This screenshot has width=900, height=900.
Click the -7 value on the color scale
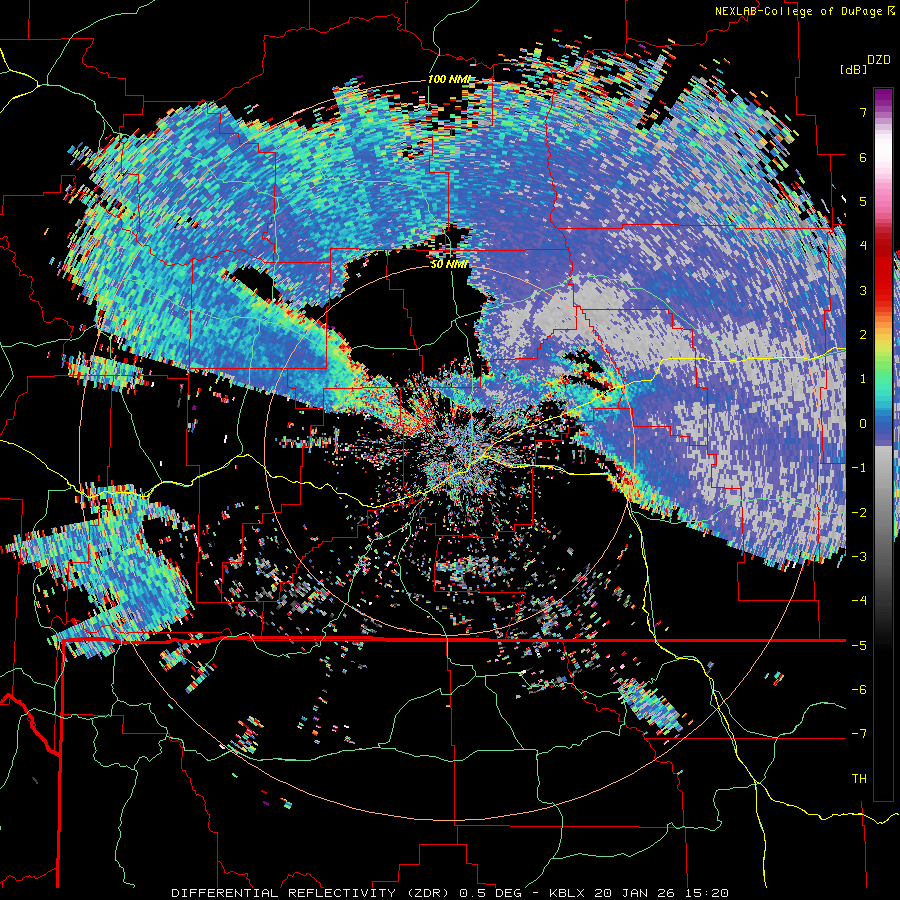pos(859,734)
